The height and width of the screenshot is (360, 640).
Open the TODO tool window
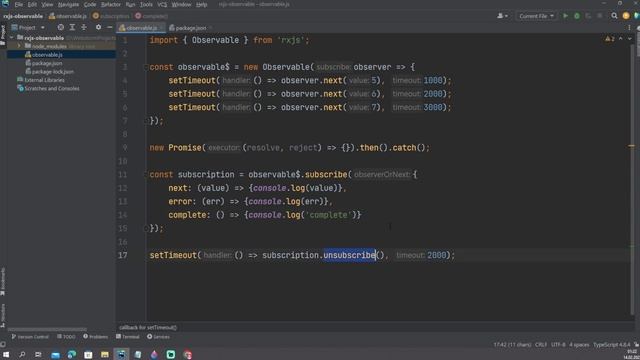click(66, 337)
